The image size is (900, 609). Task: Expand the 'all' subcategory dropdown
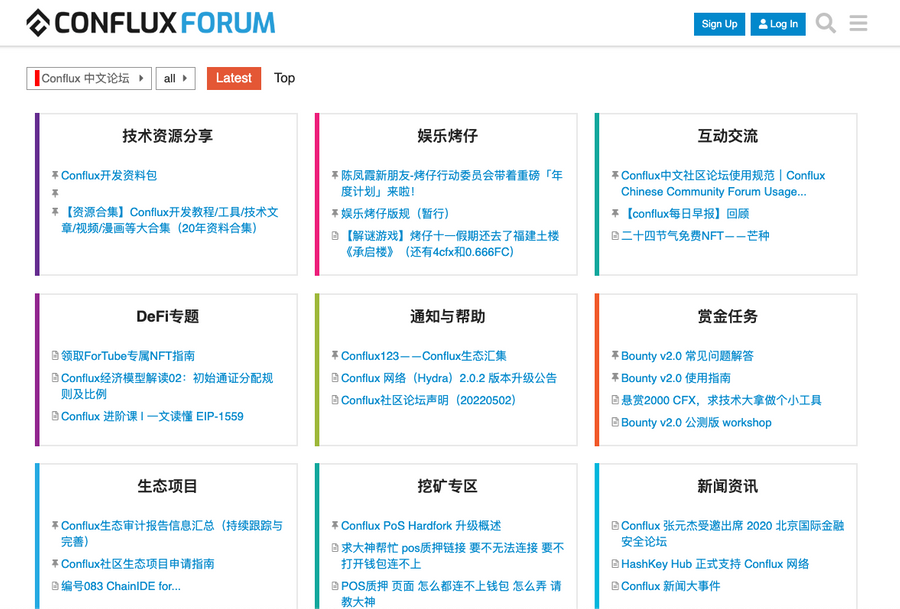175,78
